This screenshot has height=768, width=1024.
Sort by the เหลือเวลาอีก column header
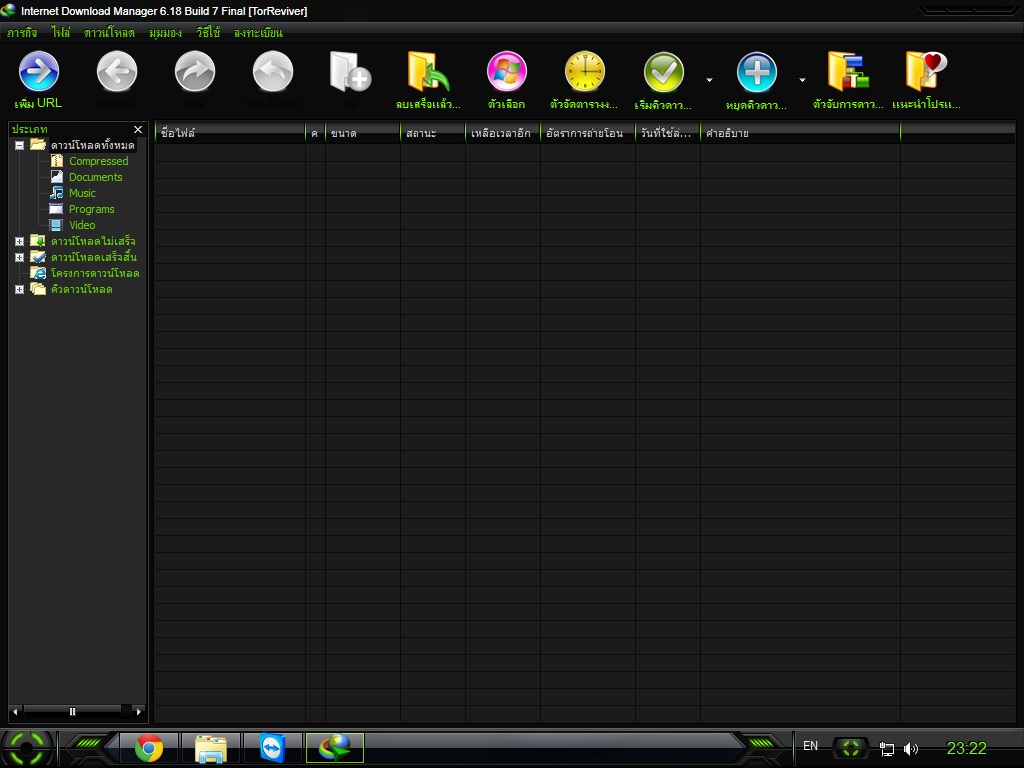[503, 133]
